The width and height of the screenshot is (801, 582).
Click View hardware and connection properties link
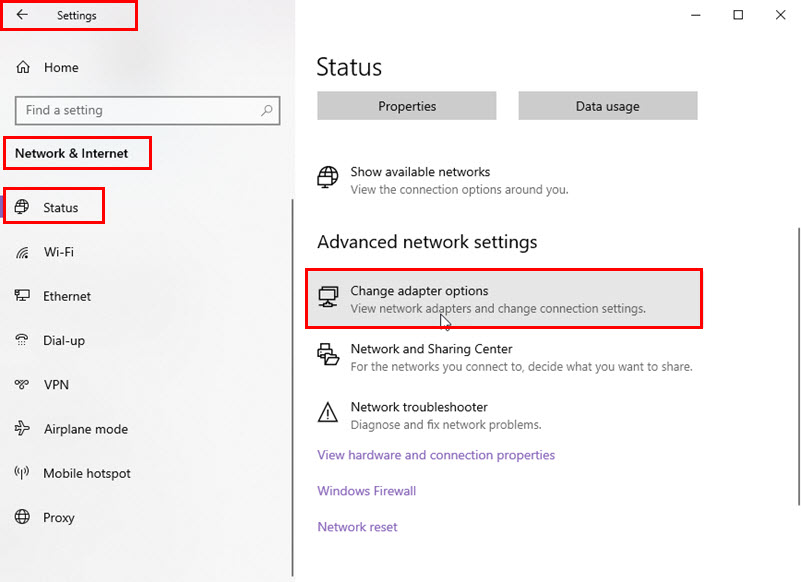pyautogui.click(x=436, y=455)
